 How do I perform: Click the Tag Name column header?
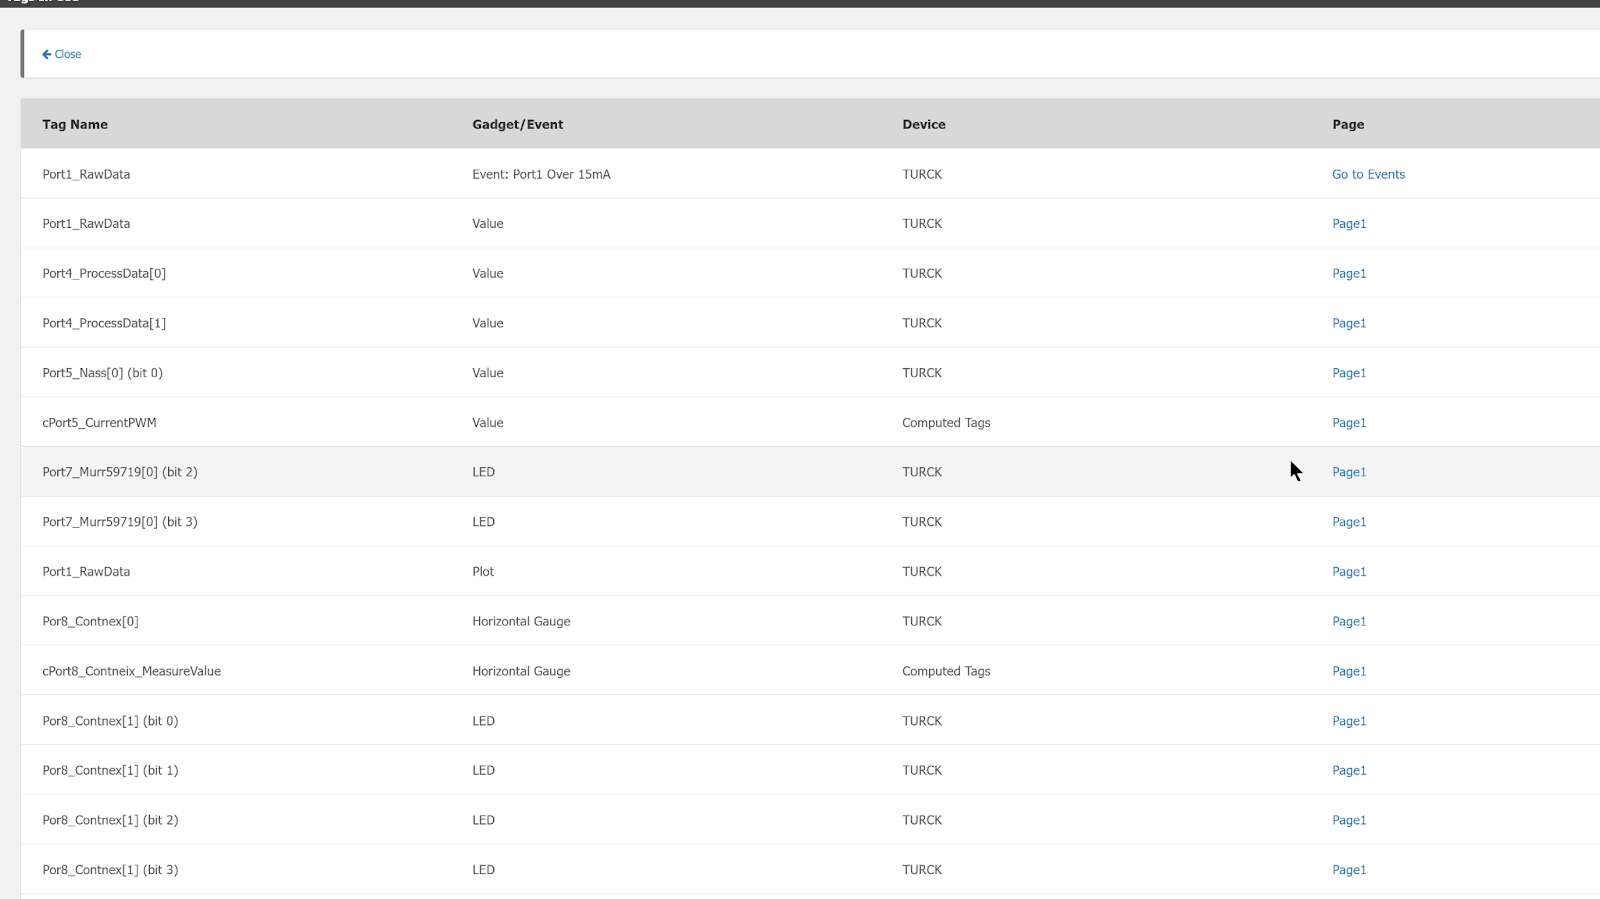coord(75,124)
